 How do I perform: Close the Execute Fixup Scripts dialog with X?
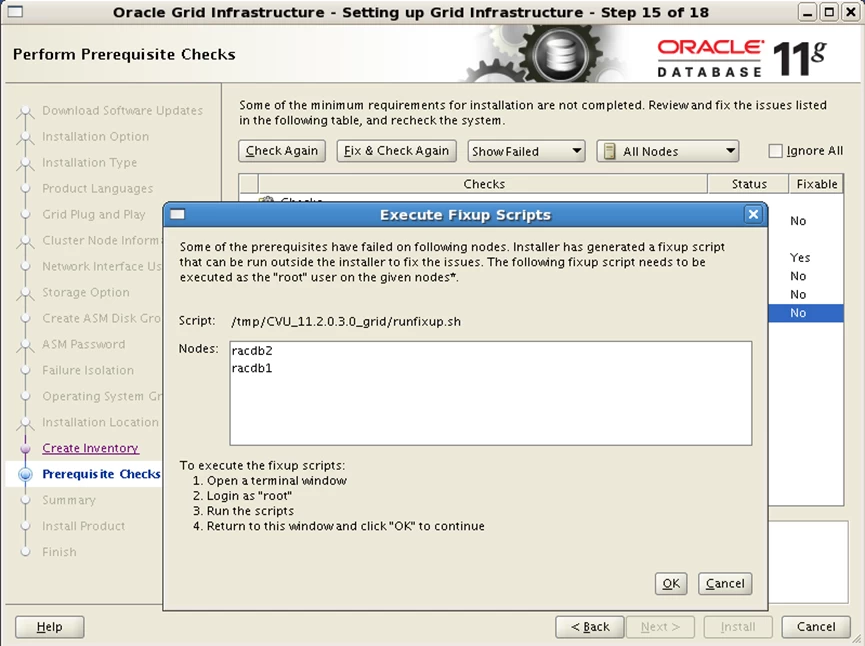point(753,215)
